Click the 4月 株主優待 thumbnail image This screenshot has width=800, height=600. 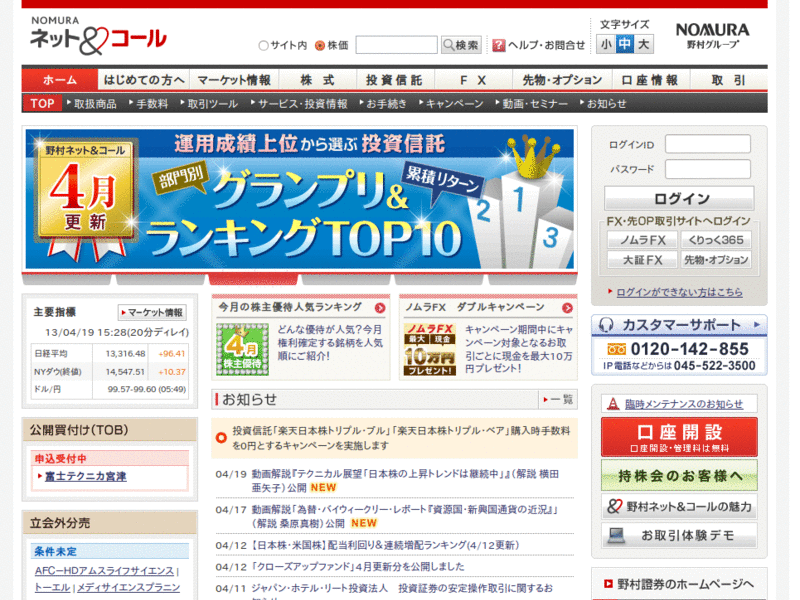point(242,349)
